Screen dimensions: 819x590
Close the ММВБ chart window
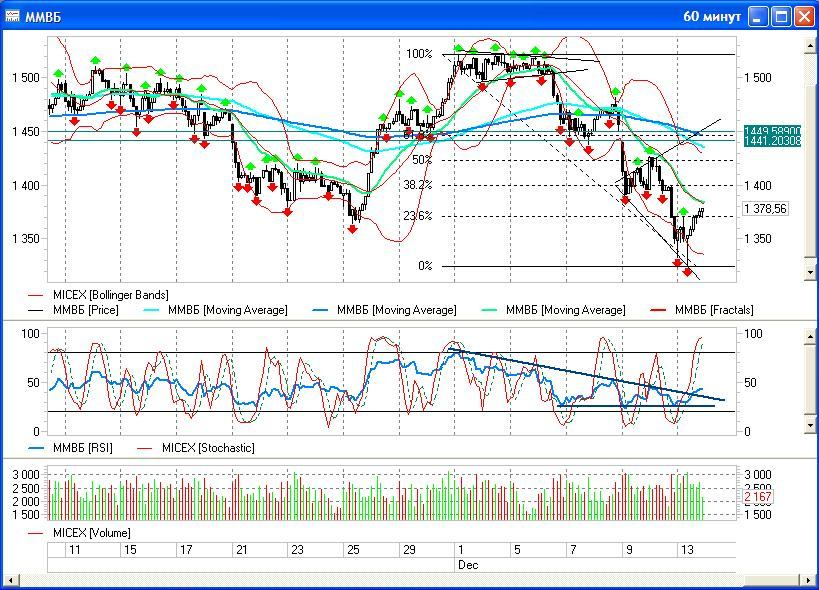tap(804, 17)
